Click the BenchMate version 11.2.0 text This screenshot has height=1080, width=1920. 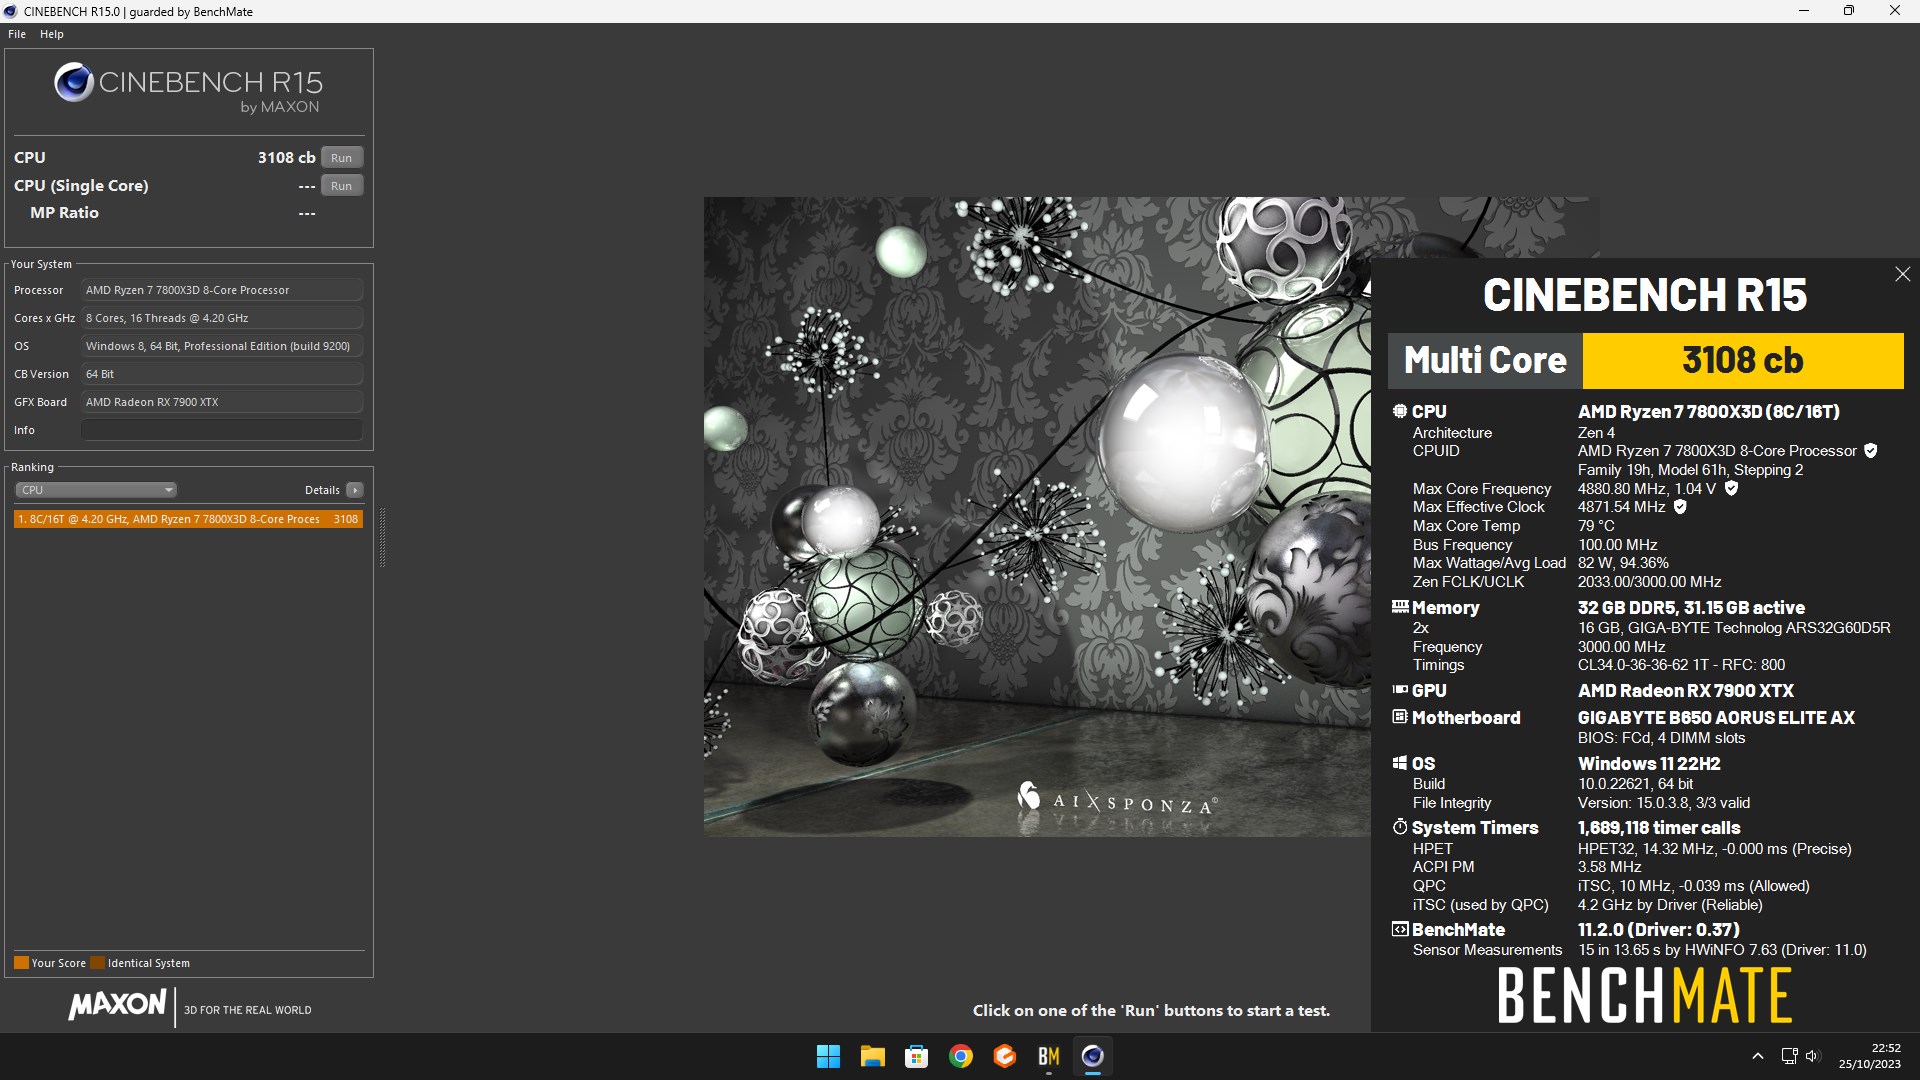coord(1659,929)
